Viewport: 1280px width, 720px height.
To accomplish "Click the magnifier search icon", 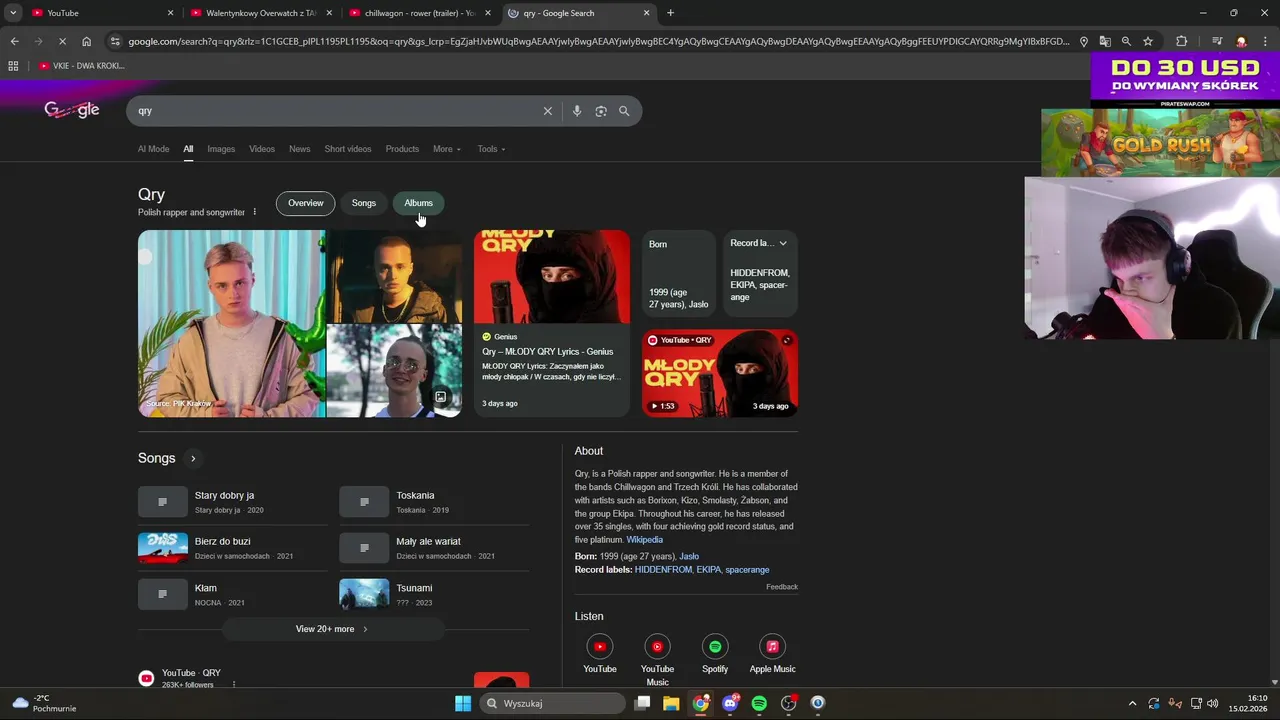I will coord(624,111).
